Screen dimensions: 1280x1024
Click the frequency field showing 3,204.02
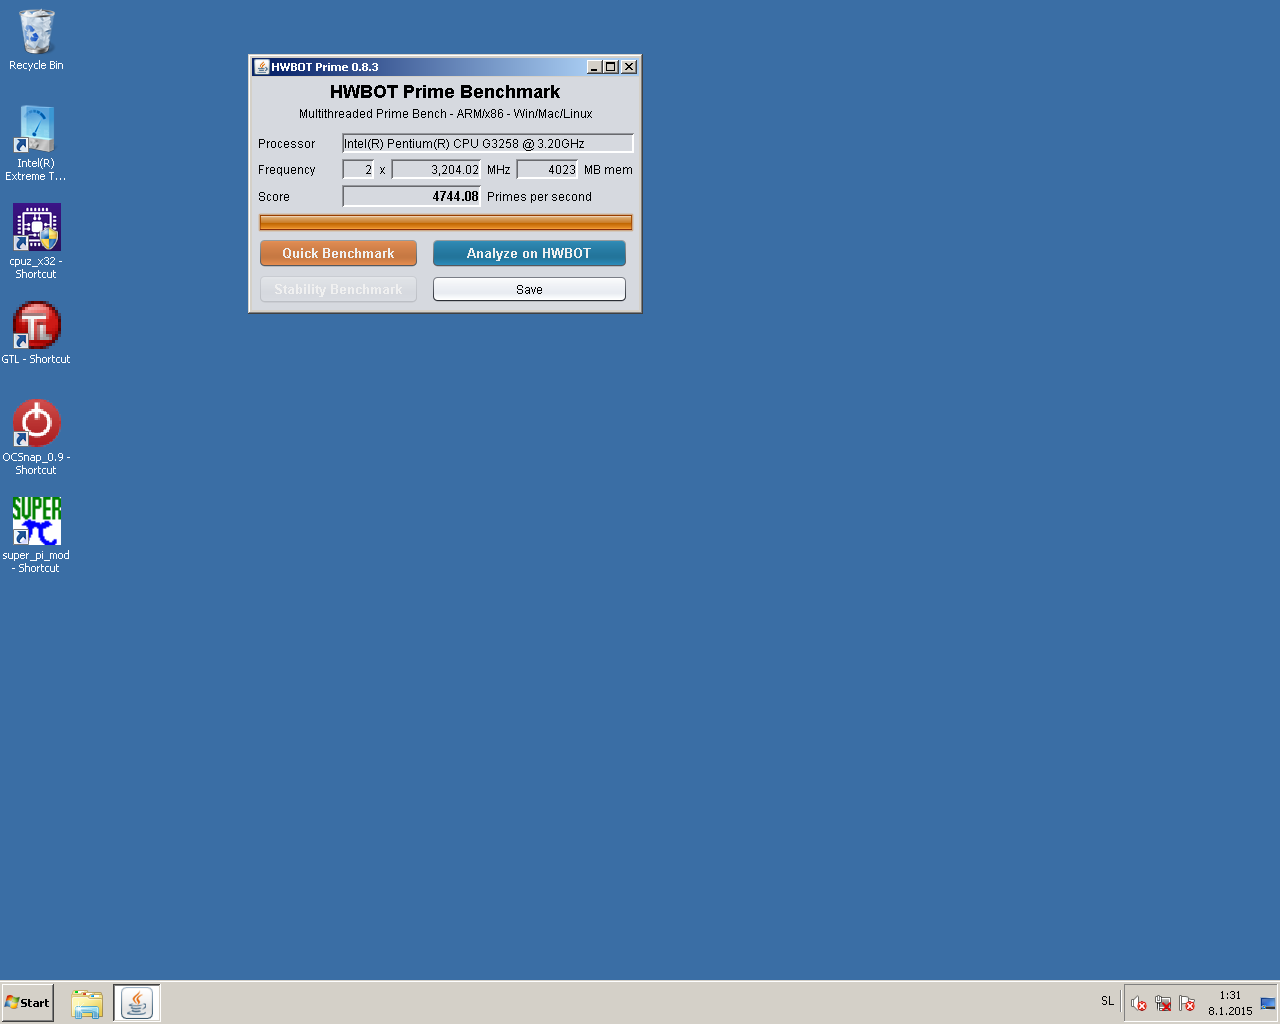click(436, 170)
